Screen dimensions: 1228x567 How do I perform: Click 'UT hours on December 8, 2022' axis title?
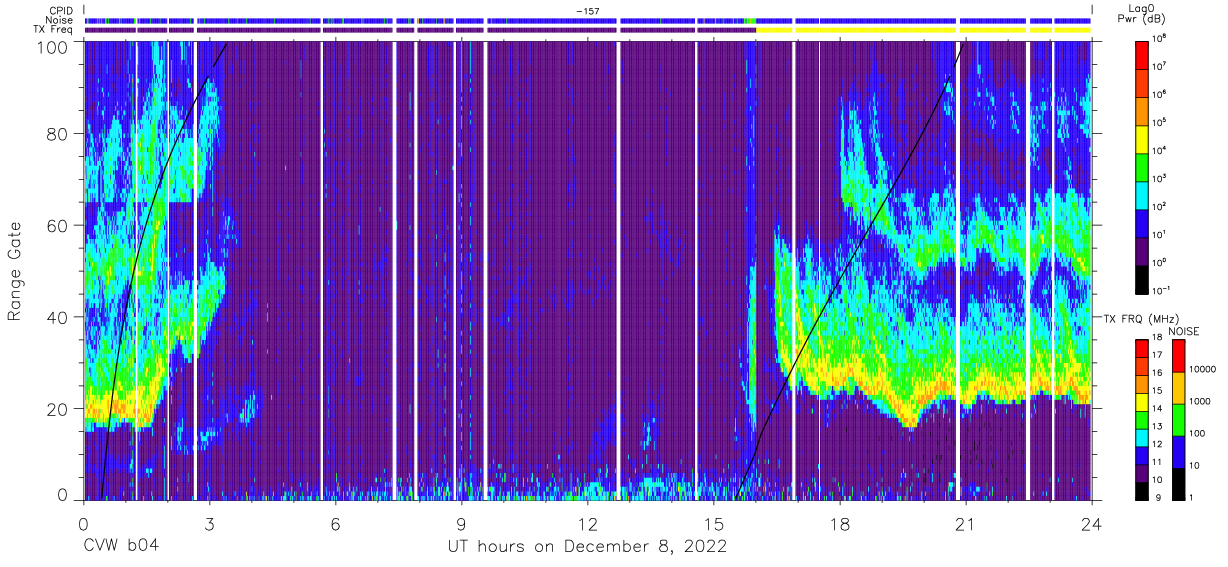coord(587,547)
